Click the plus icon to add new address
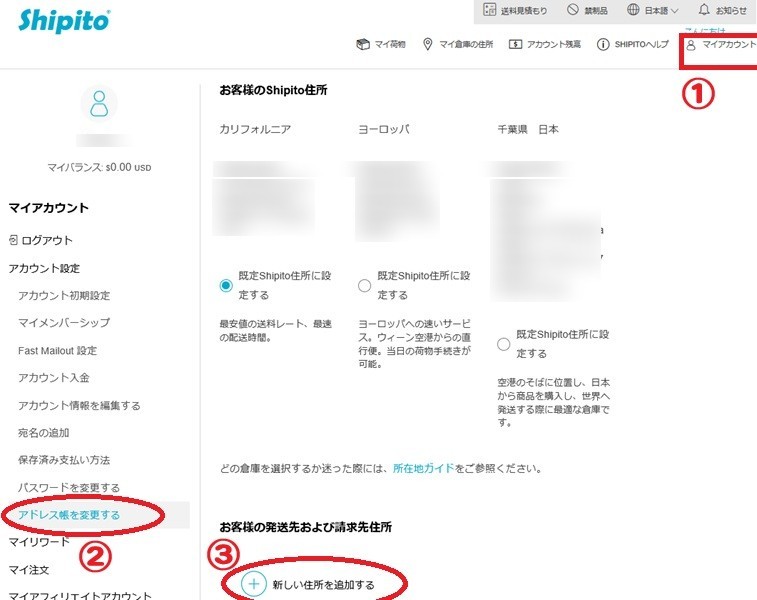 255,583
